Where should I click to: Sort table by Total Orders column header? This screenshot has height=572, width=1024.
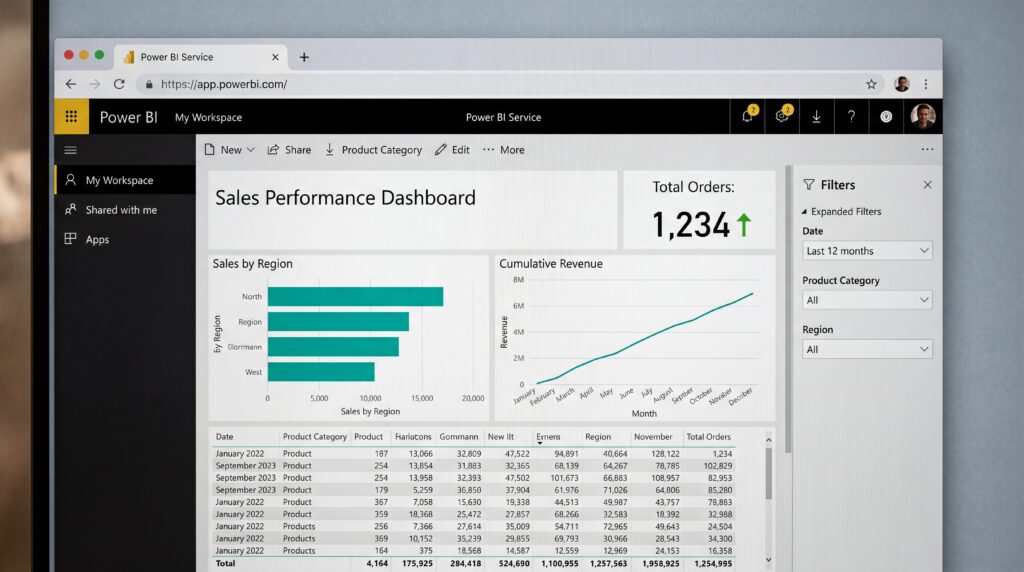tap(709, 437)
